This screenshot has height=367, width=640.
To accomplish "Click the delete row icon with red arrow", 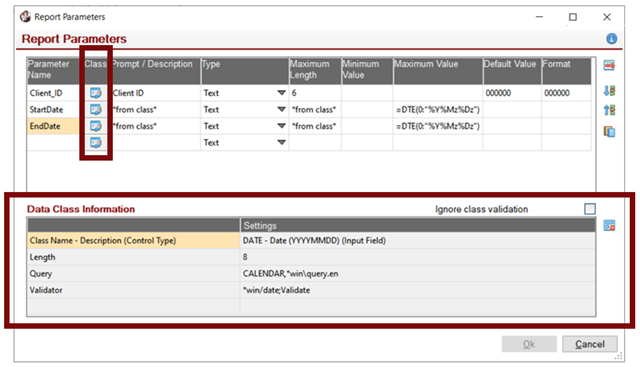I will tap(609, 65).
